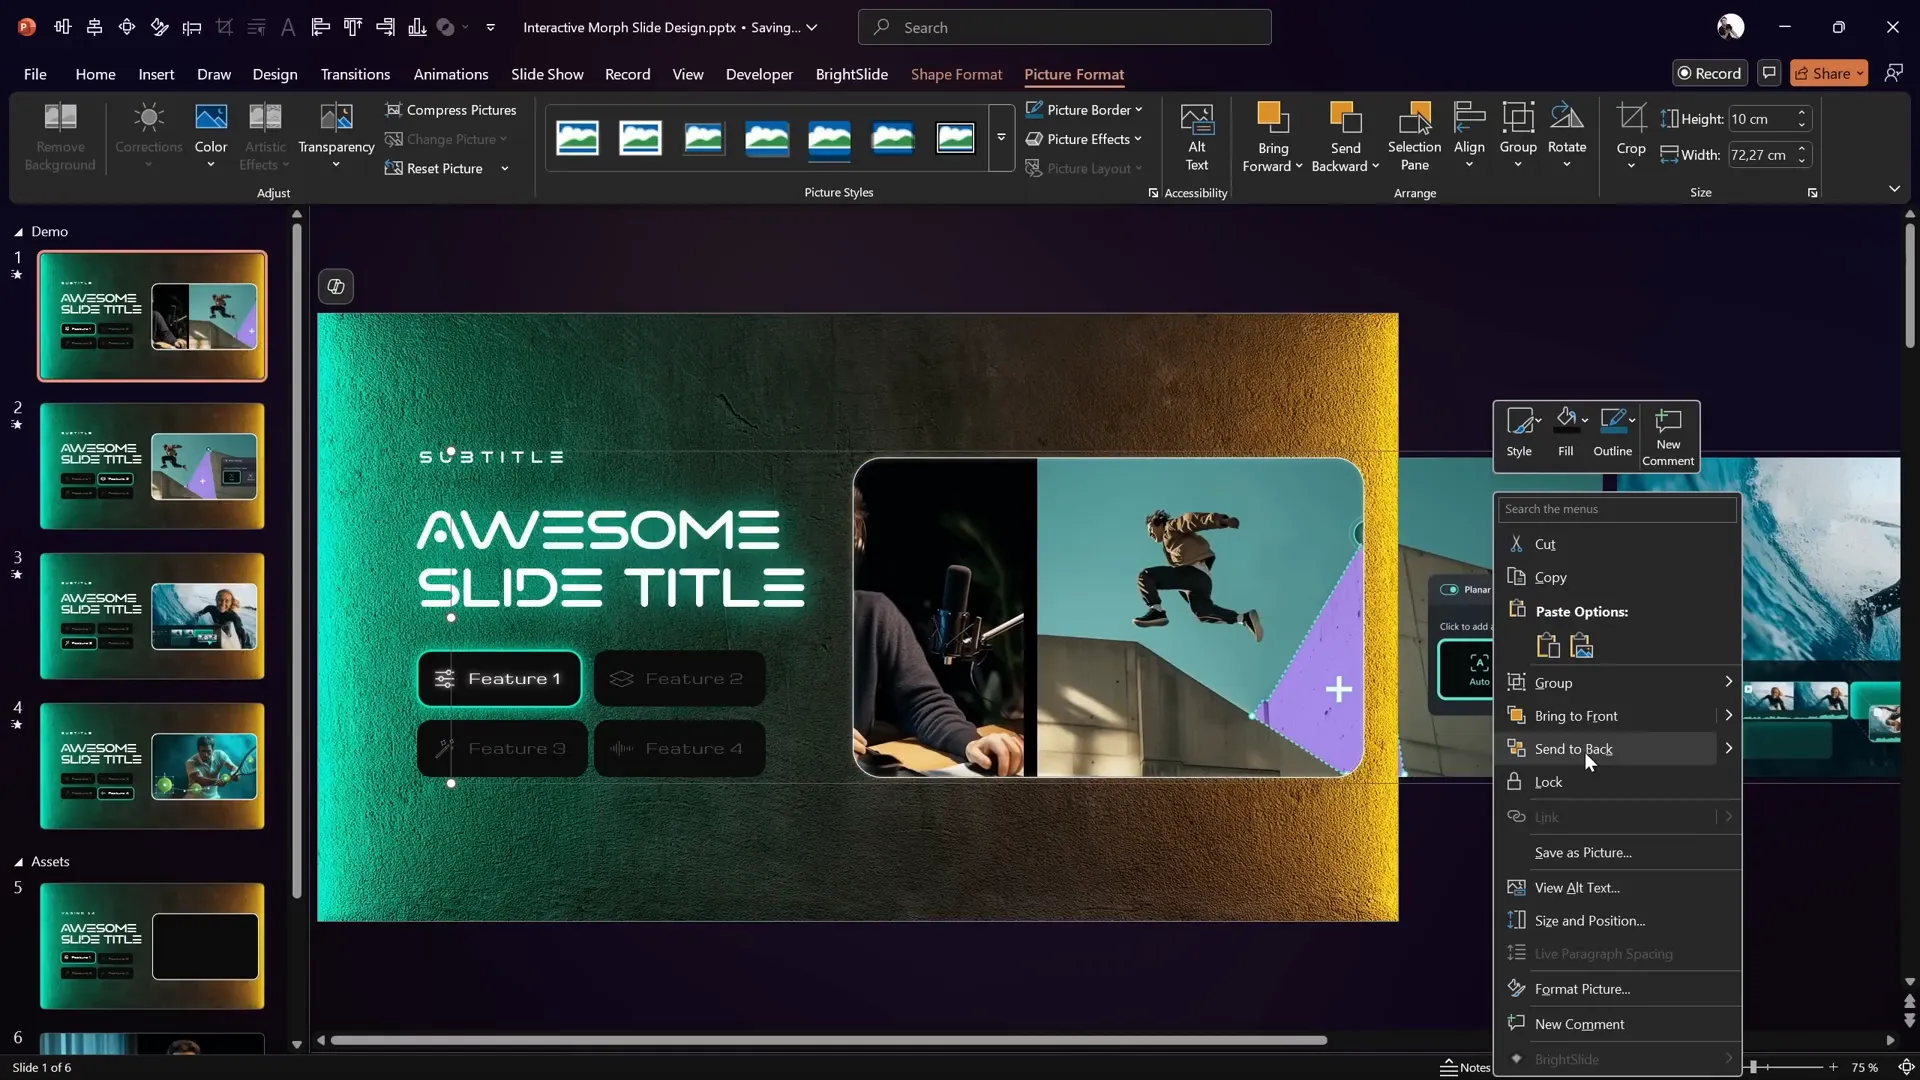
Task: Choose Save as Picture
Action: coord(1618,853)
